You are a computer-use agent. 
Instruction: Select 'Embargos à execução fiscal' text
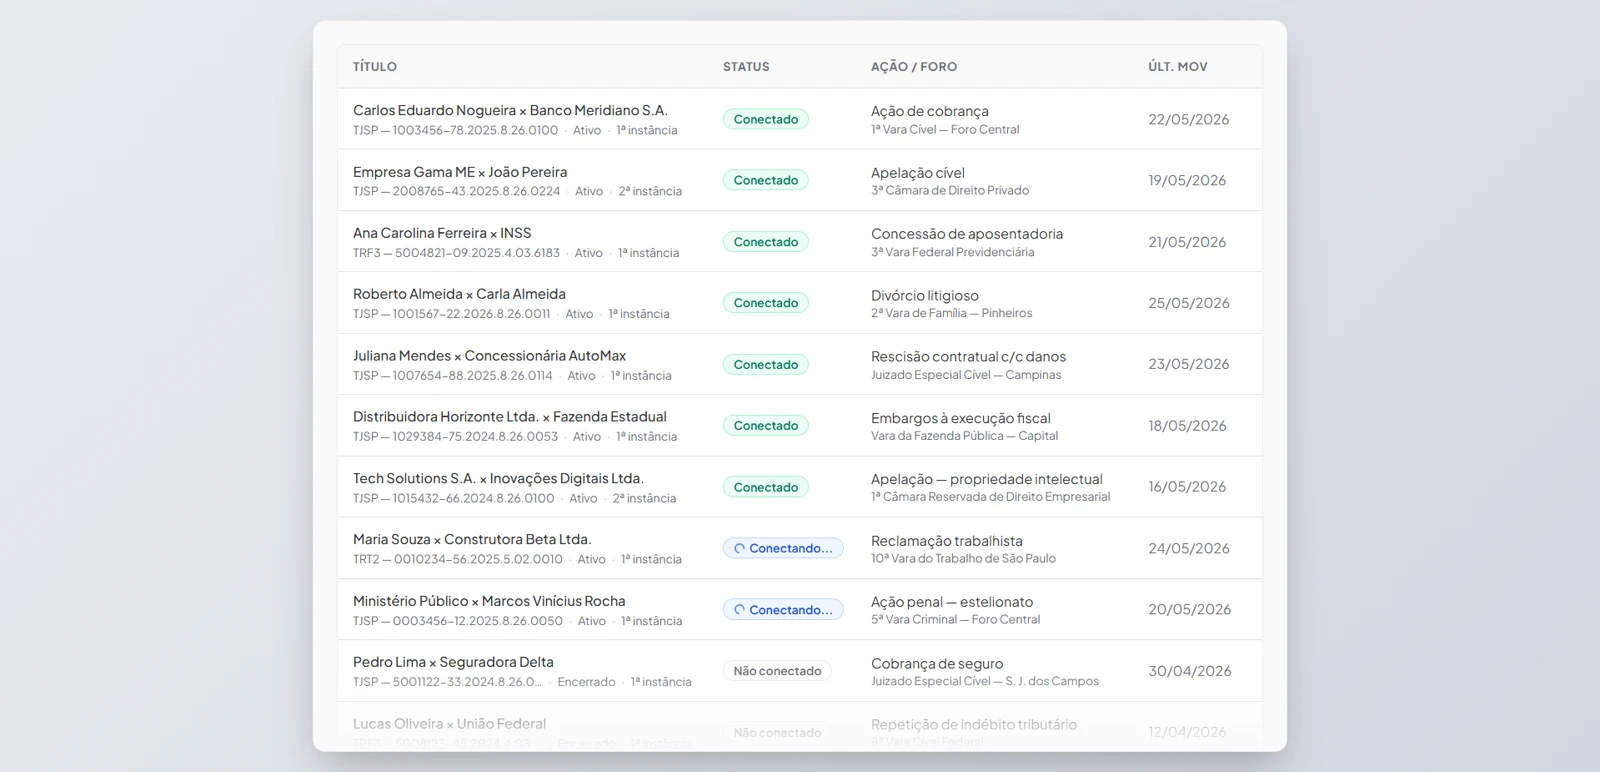coord(961,418)
